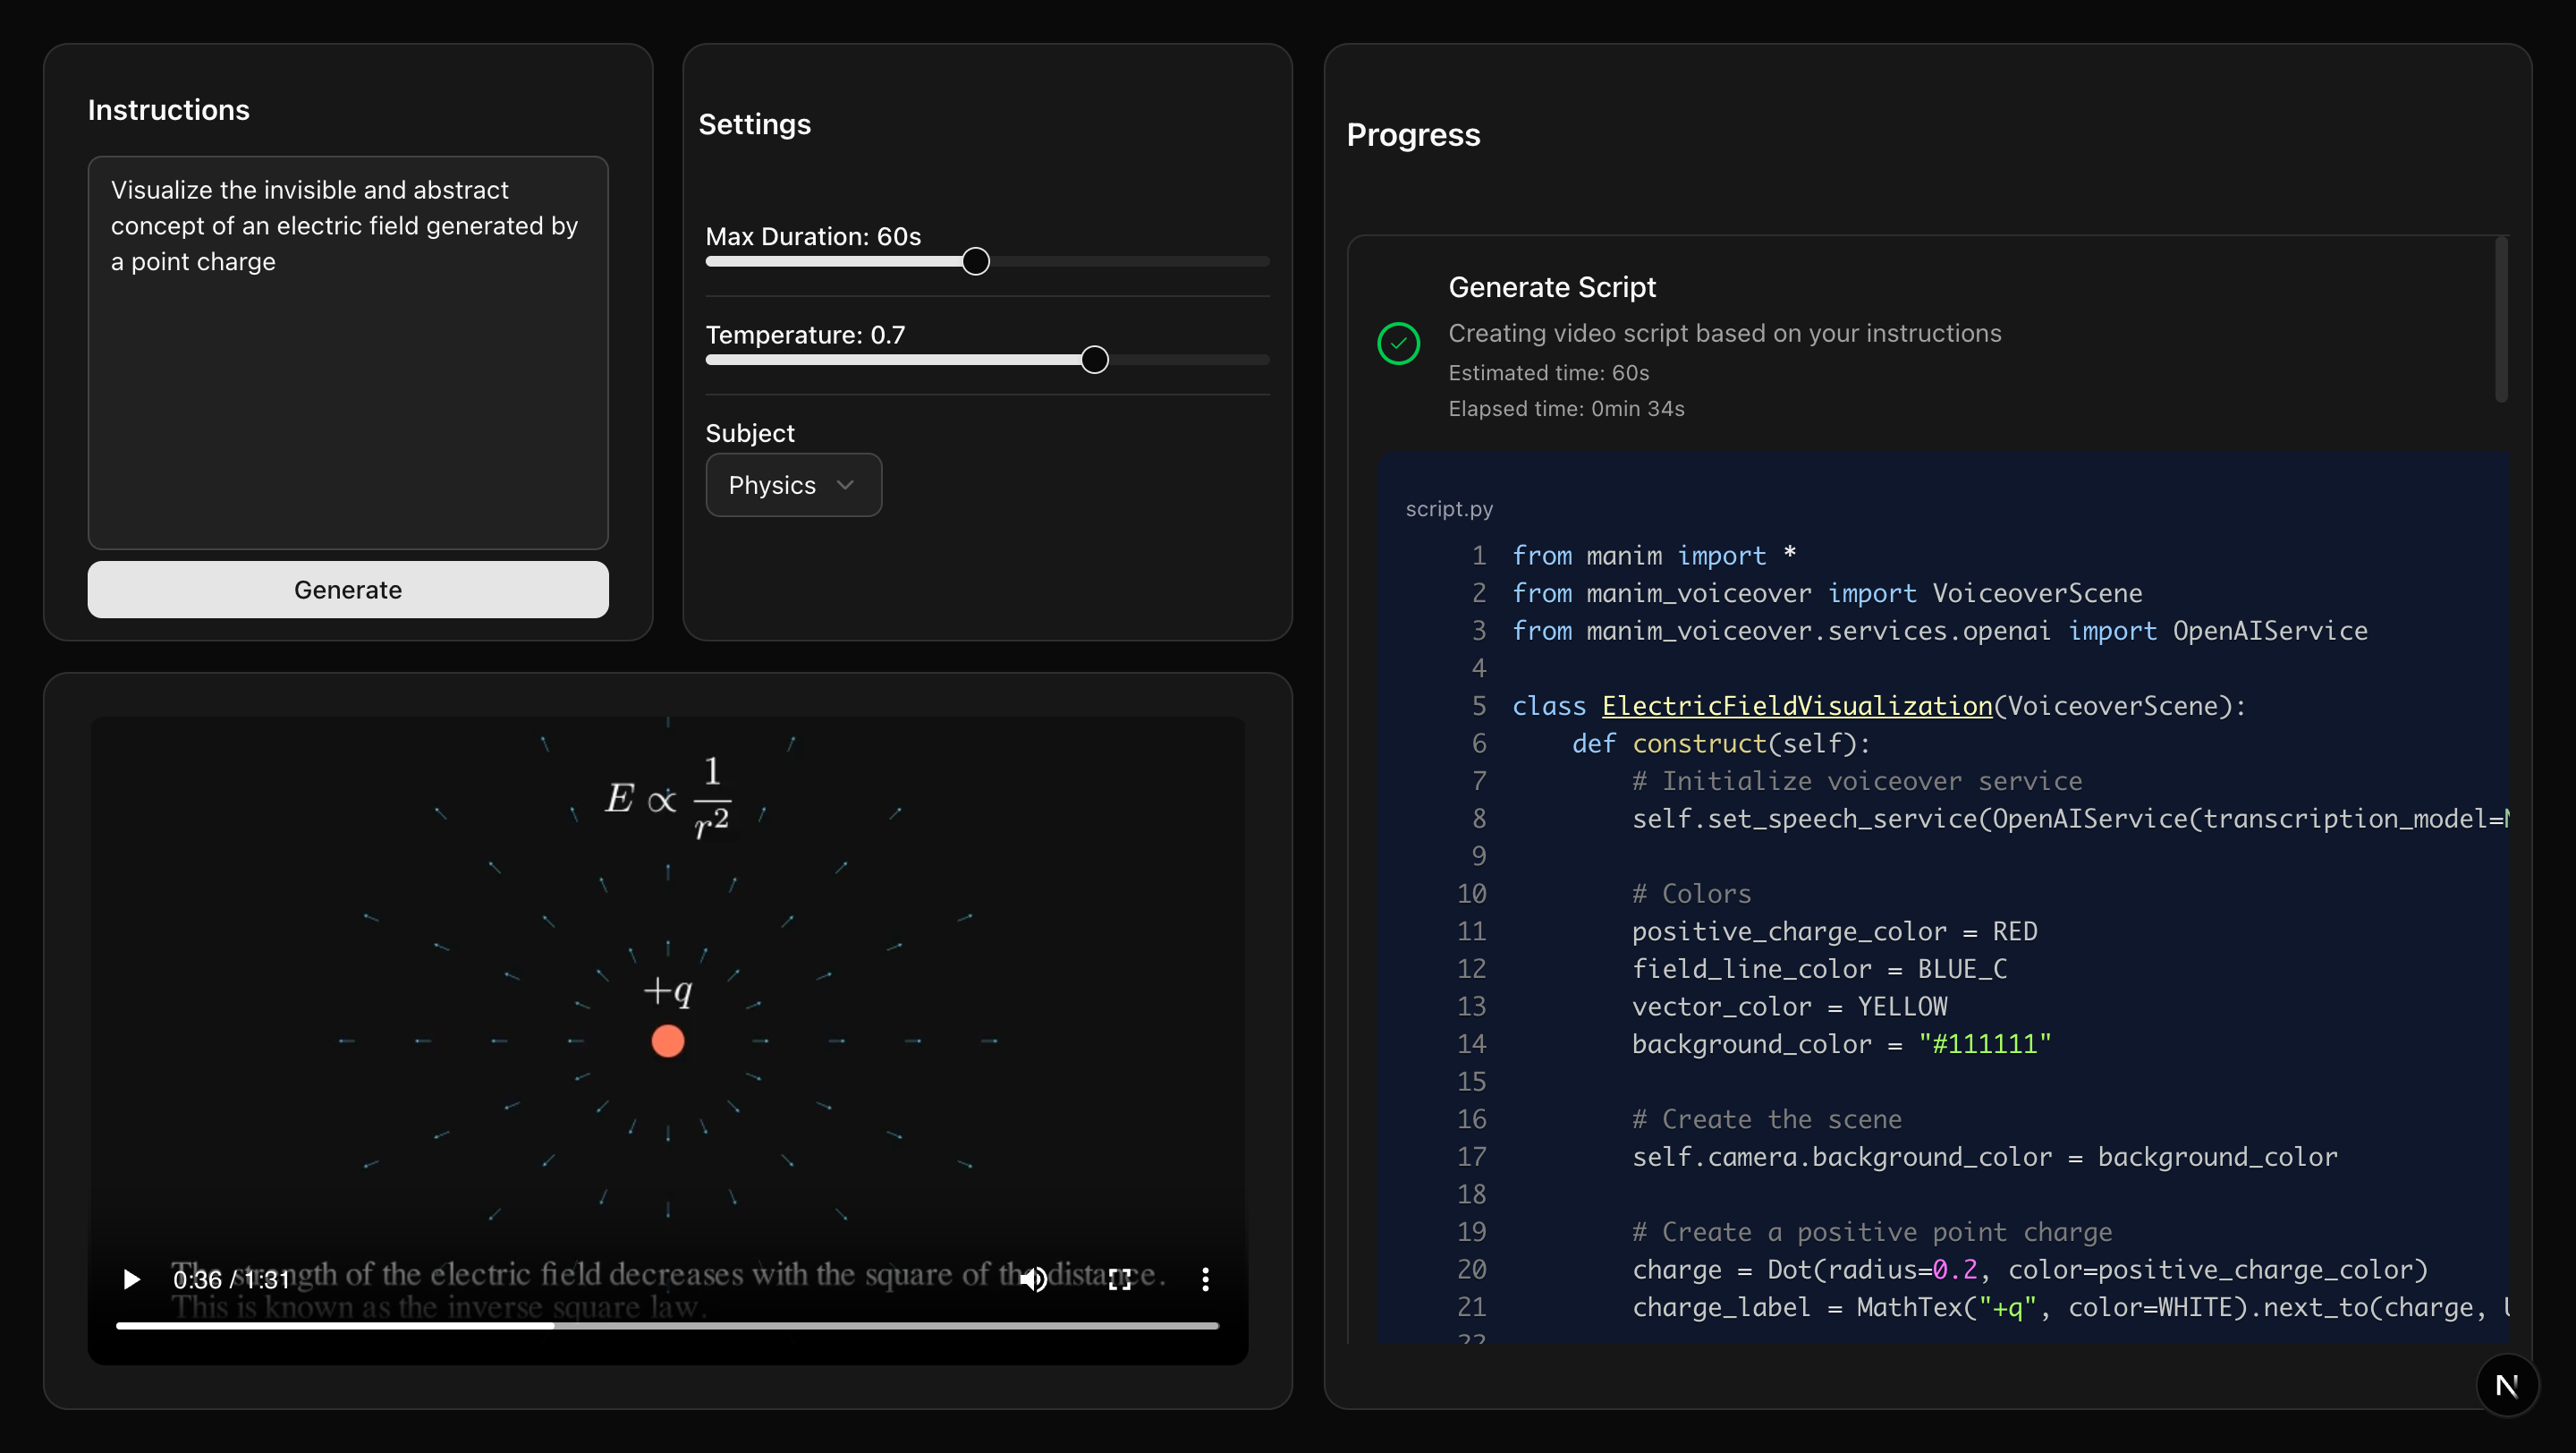Screen dimensions: 2576x1453
Task: Click the Generate button
Action: 348,589
